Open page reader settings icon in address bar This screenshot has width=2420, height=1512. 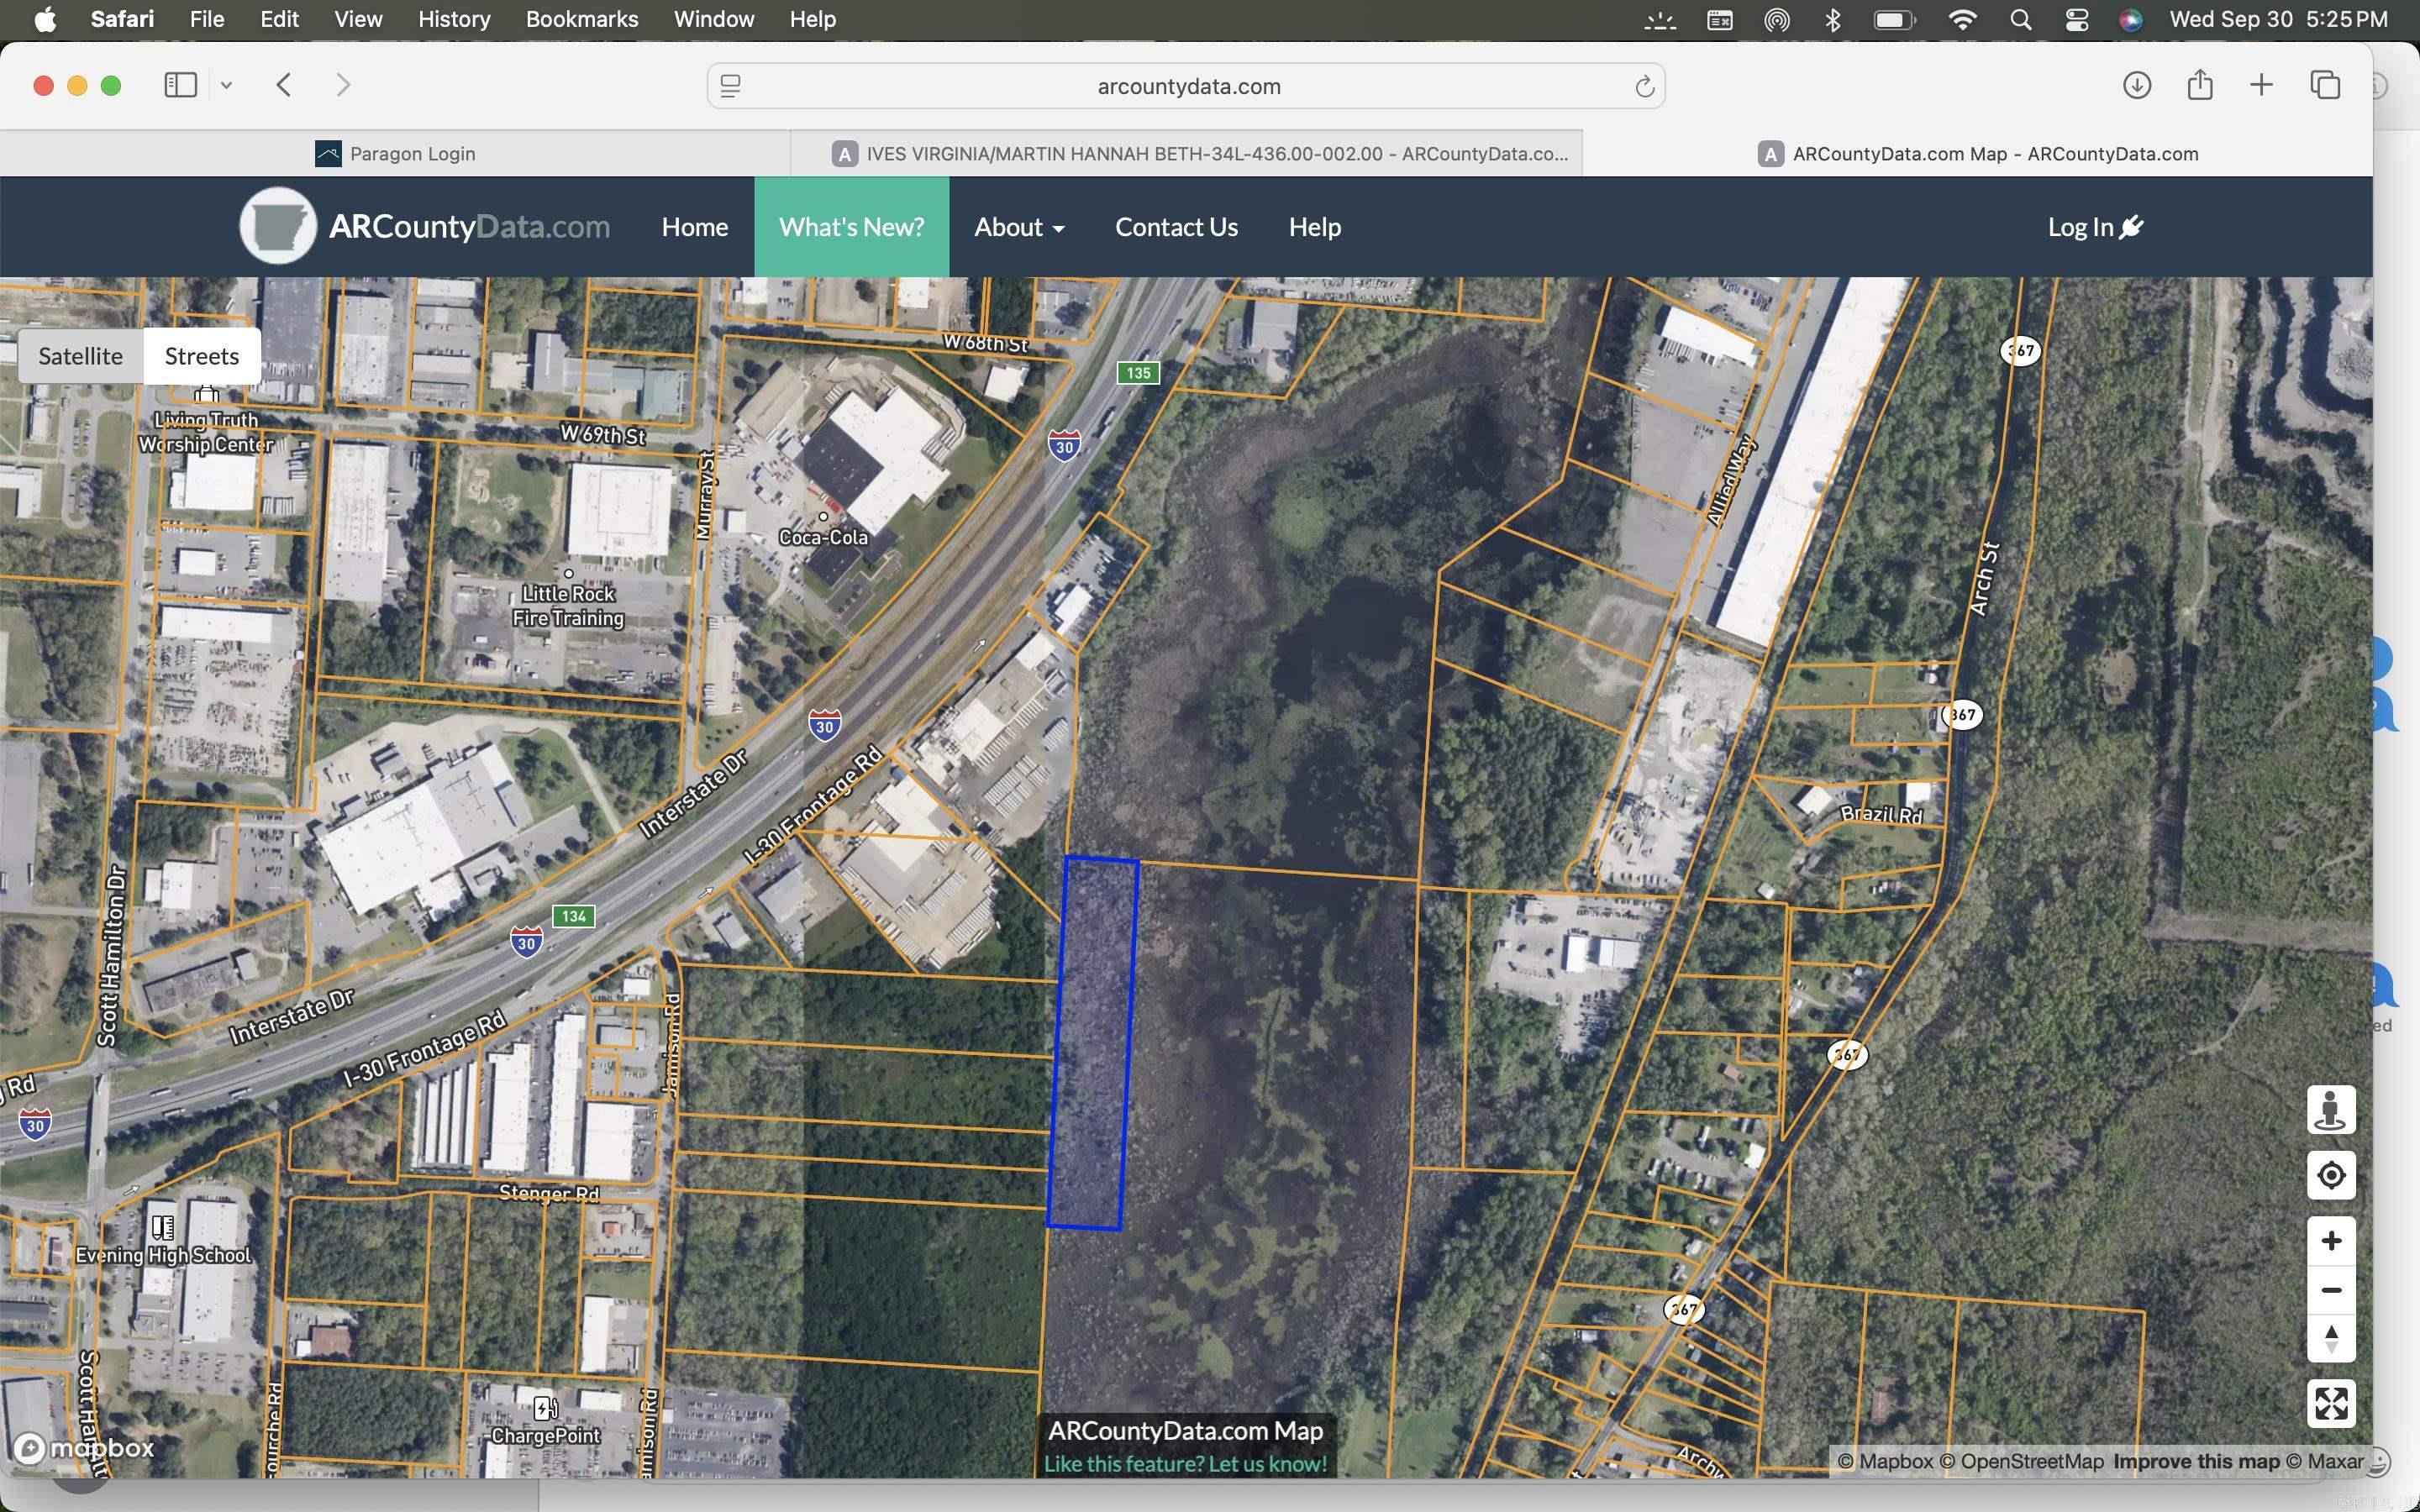point(731,87)
